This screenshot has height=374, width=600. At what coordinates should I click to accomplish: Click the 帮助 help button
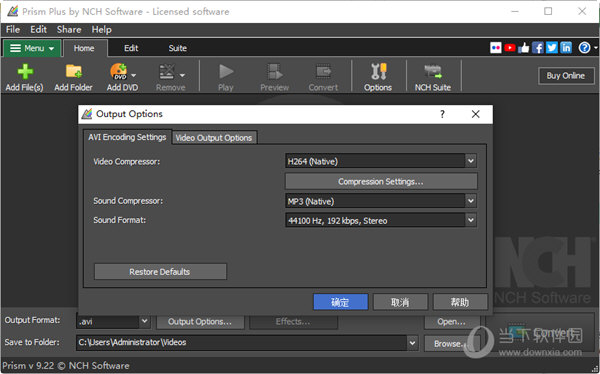click(460, 302)
